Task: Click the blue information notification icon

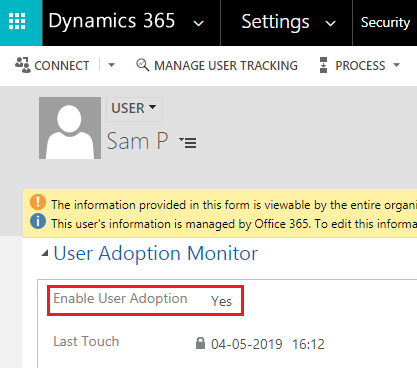Action: 38,221
